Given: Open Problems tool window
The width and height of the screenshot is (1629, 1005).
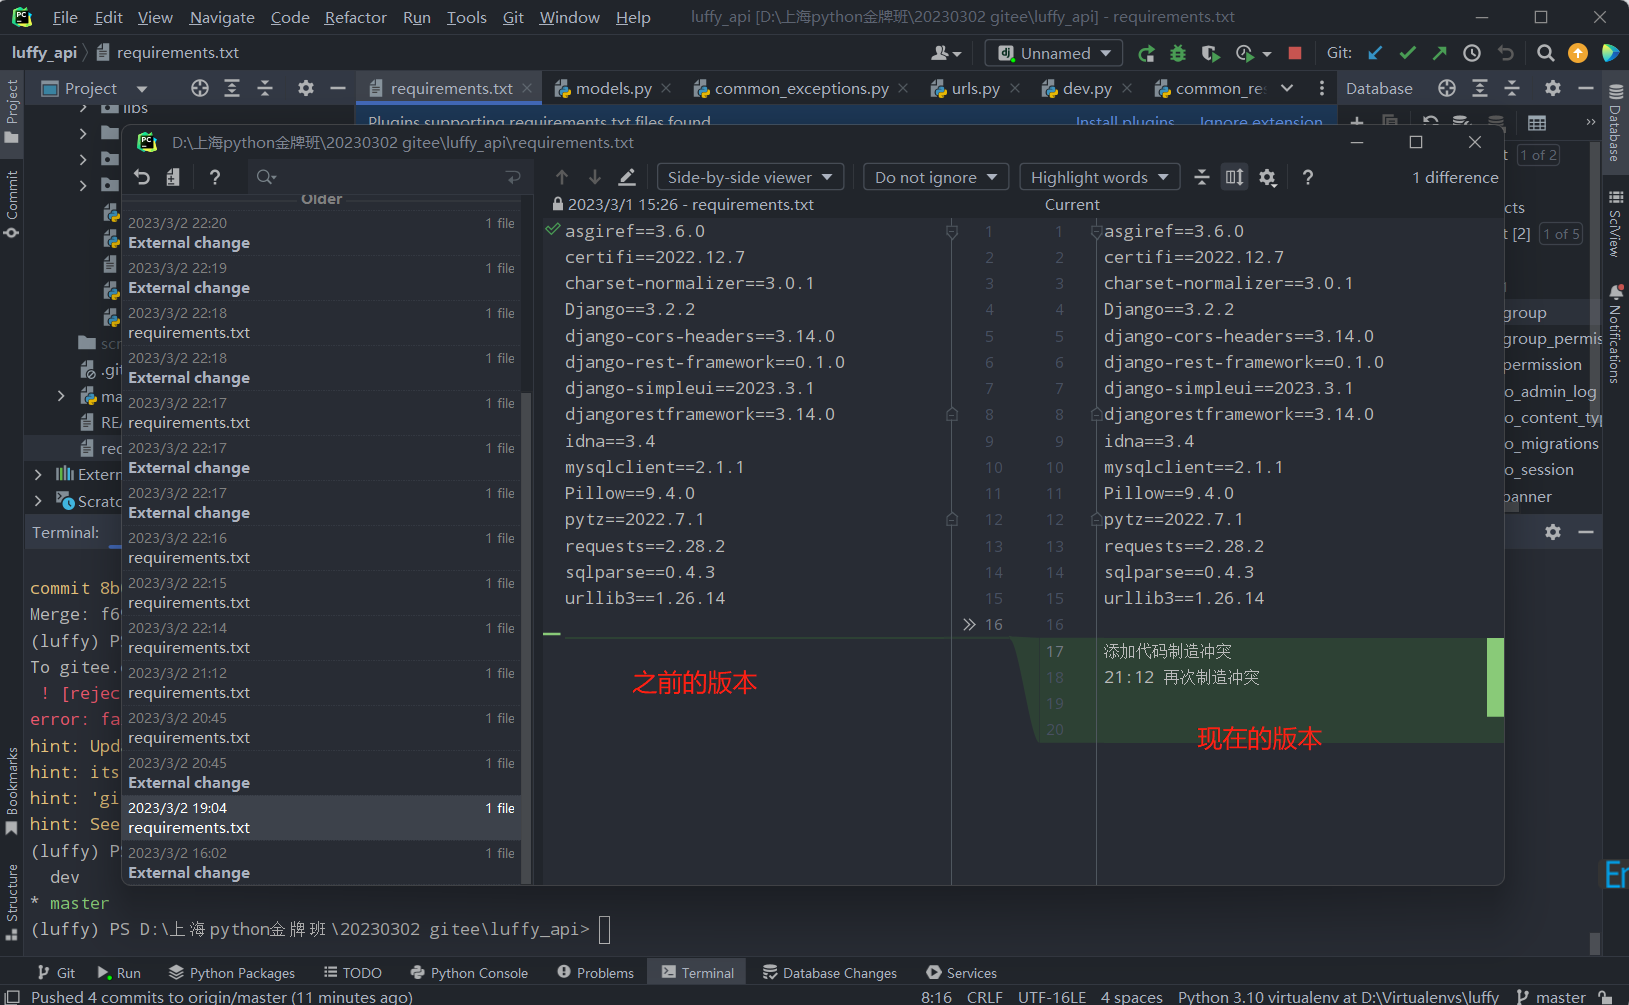Looking at the screenshot, I should click(595, 973).
